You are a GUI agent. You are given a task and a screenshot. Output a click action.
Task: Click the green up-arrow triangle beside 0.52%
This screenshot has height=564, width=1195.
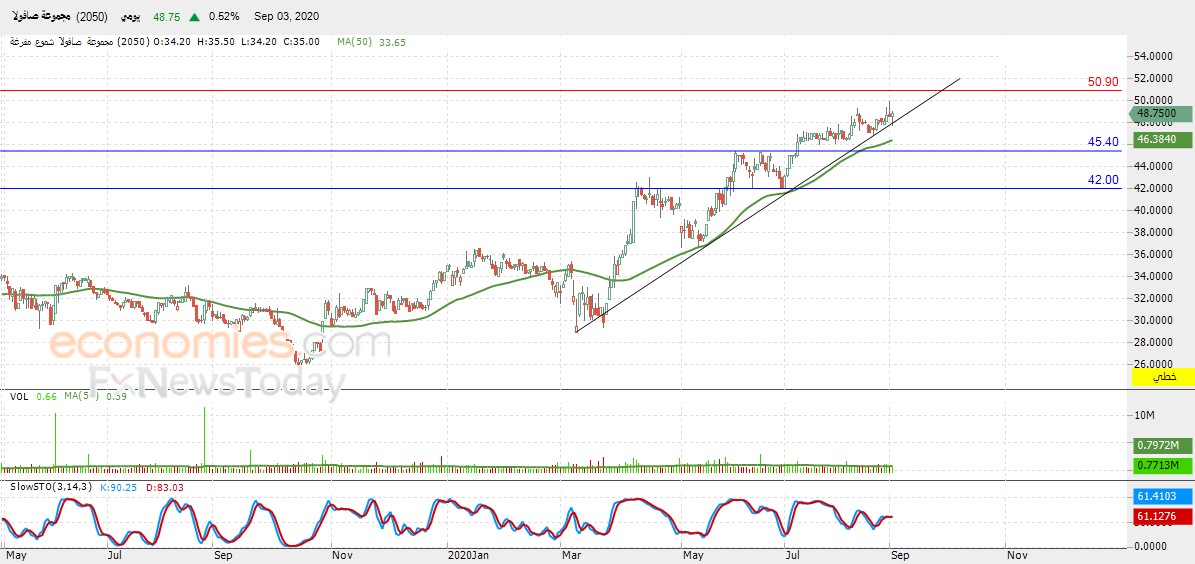coord(192,18)
